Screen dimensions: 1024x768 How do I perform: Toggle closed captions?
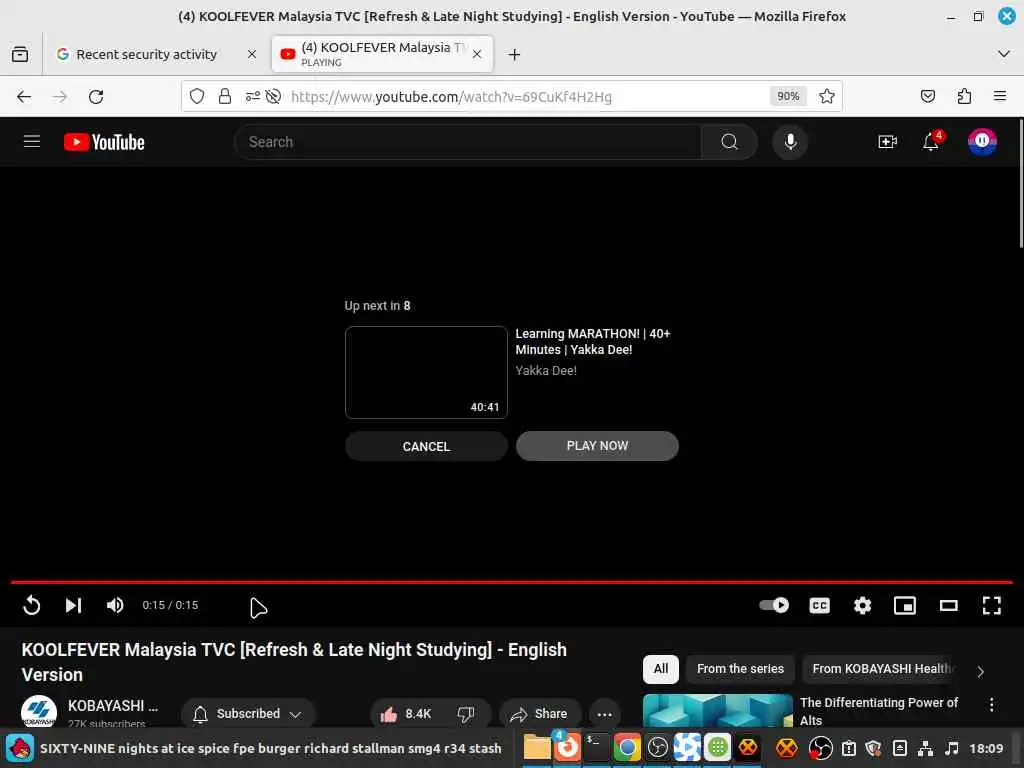(819, 605)
